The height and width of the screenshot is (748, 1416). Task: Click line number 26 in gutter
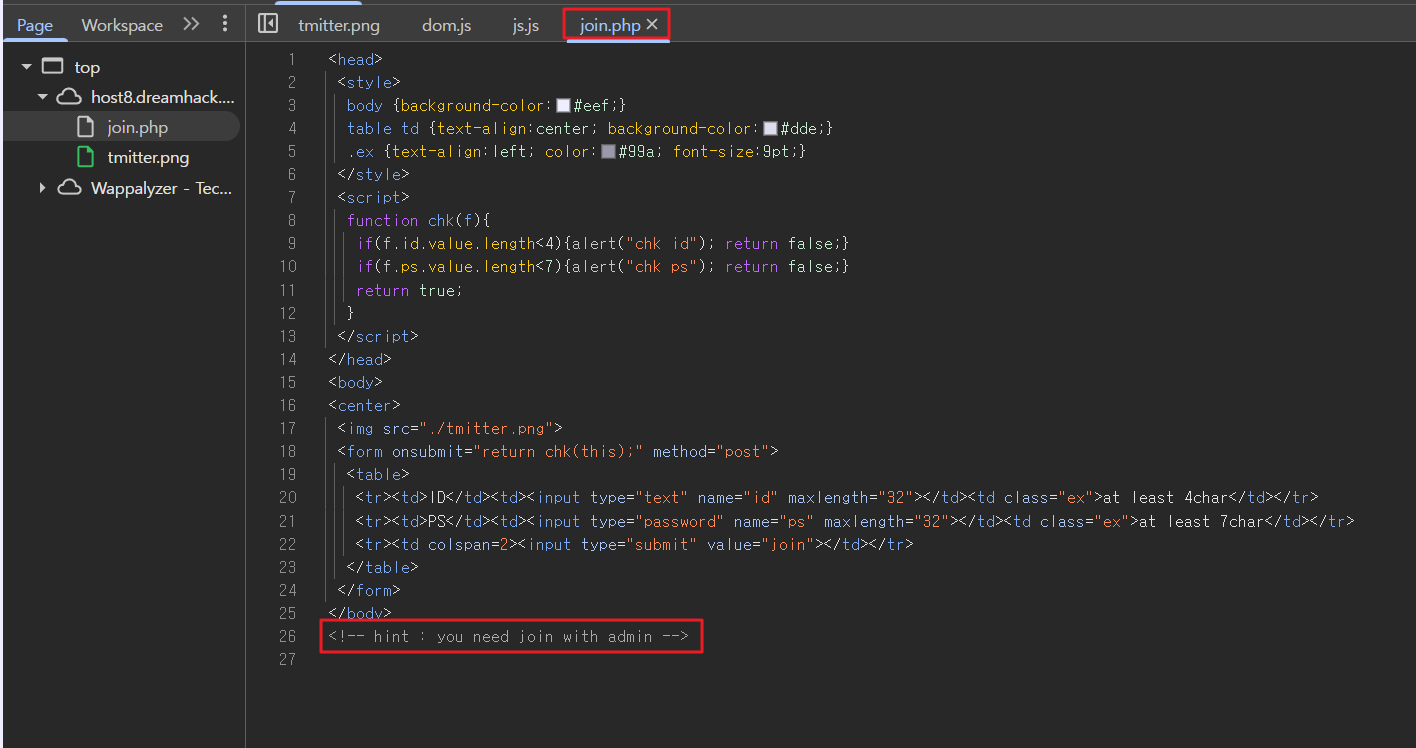pyautogui.click(x=288, y=636)
